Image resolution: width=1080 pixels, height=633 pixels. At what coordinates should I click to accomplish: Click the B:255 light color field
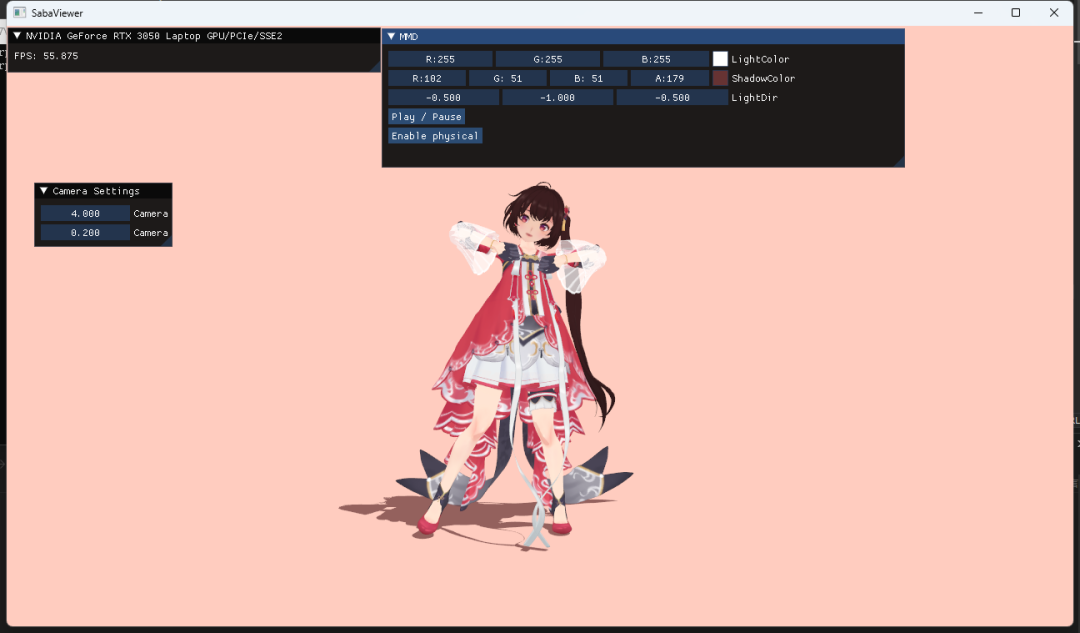coord(656,58)
